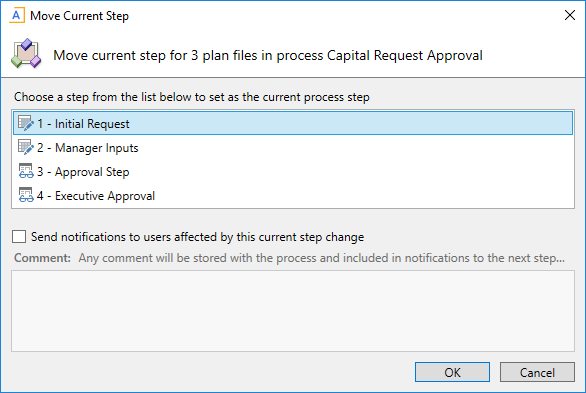Click the process step diagram icon in header

coord(26,53)
